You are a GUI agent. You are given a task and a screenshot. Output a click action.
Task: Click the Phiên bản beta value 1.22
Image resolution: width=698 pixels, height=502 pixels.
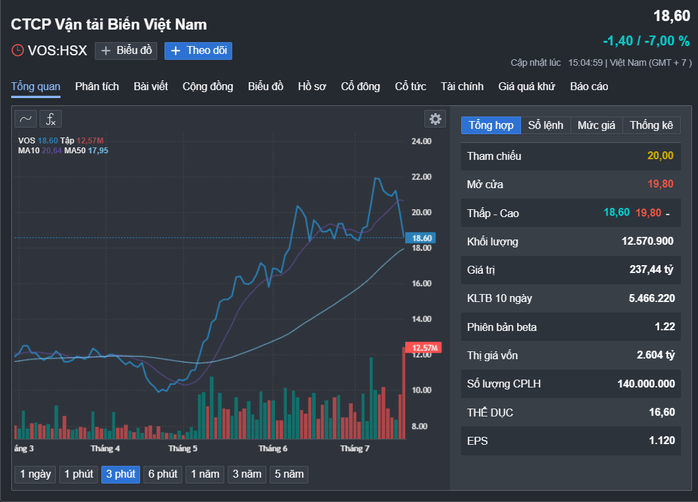[665, 327]
